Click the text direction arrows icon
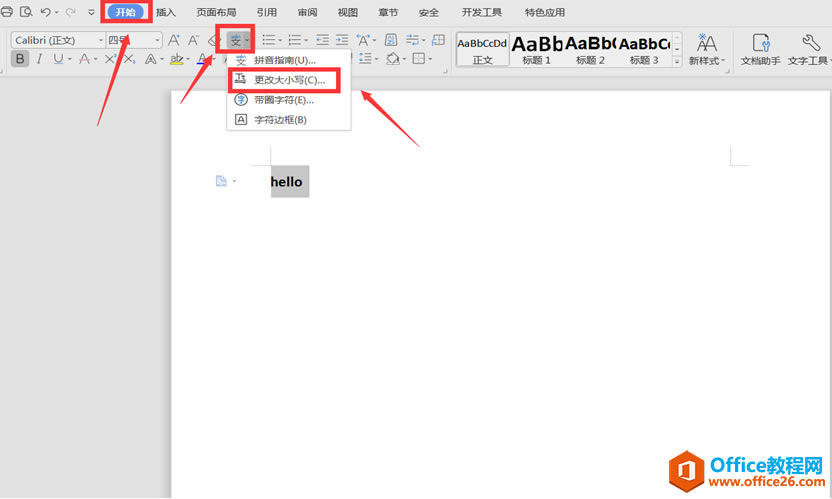 [412, 40]
